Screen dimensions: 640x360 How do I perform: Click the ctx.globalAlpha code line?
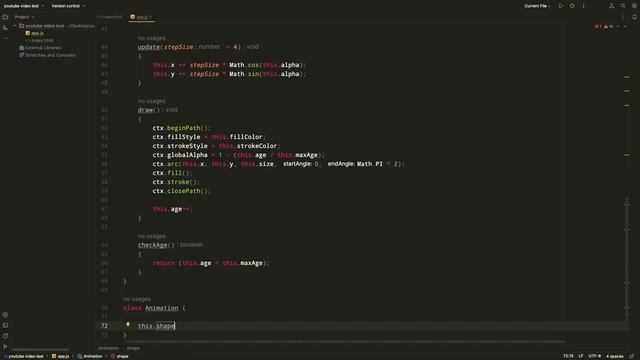pyautogui.click(x=238, y=155)
